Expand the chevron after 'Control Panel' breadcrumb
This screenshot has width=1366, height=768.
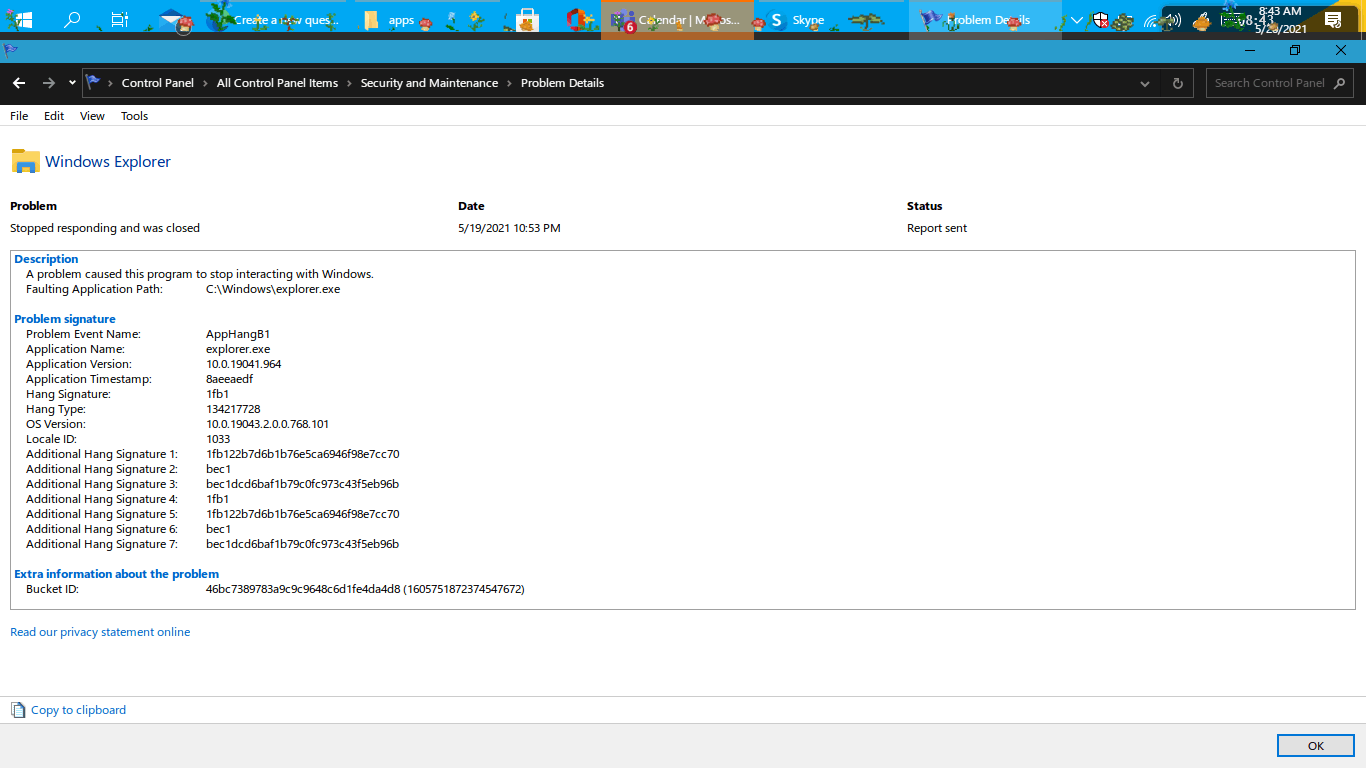(205, 83)
